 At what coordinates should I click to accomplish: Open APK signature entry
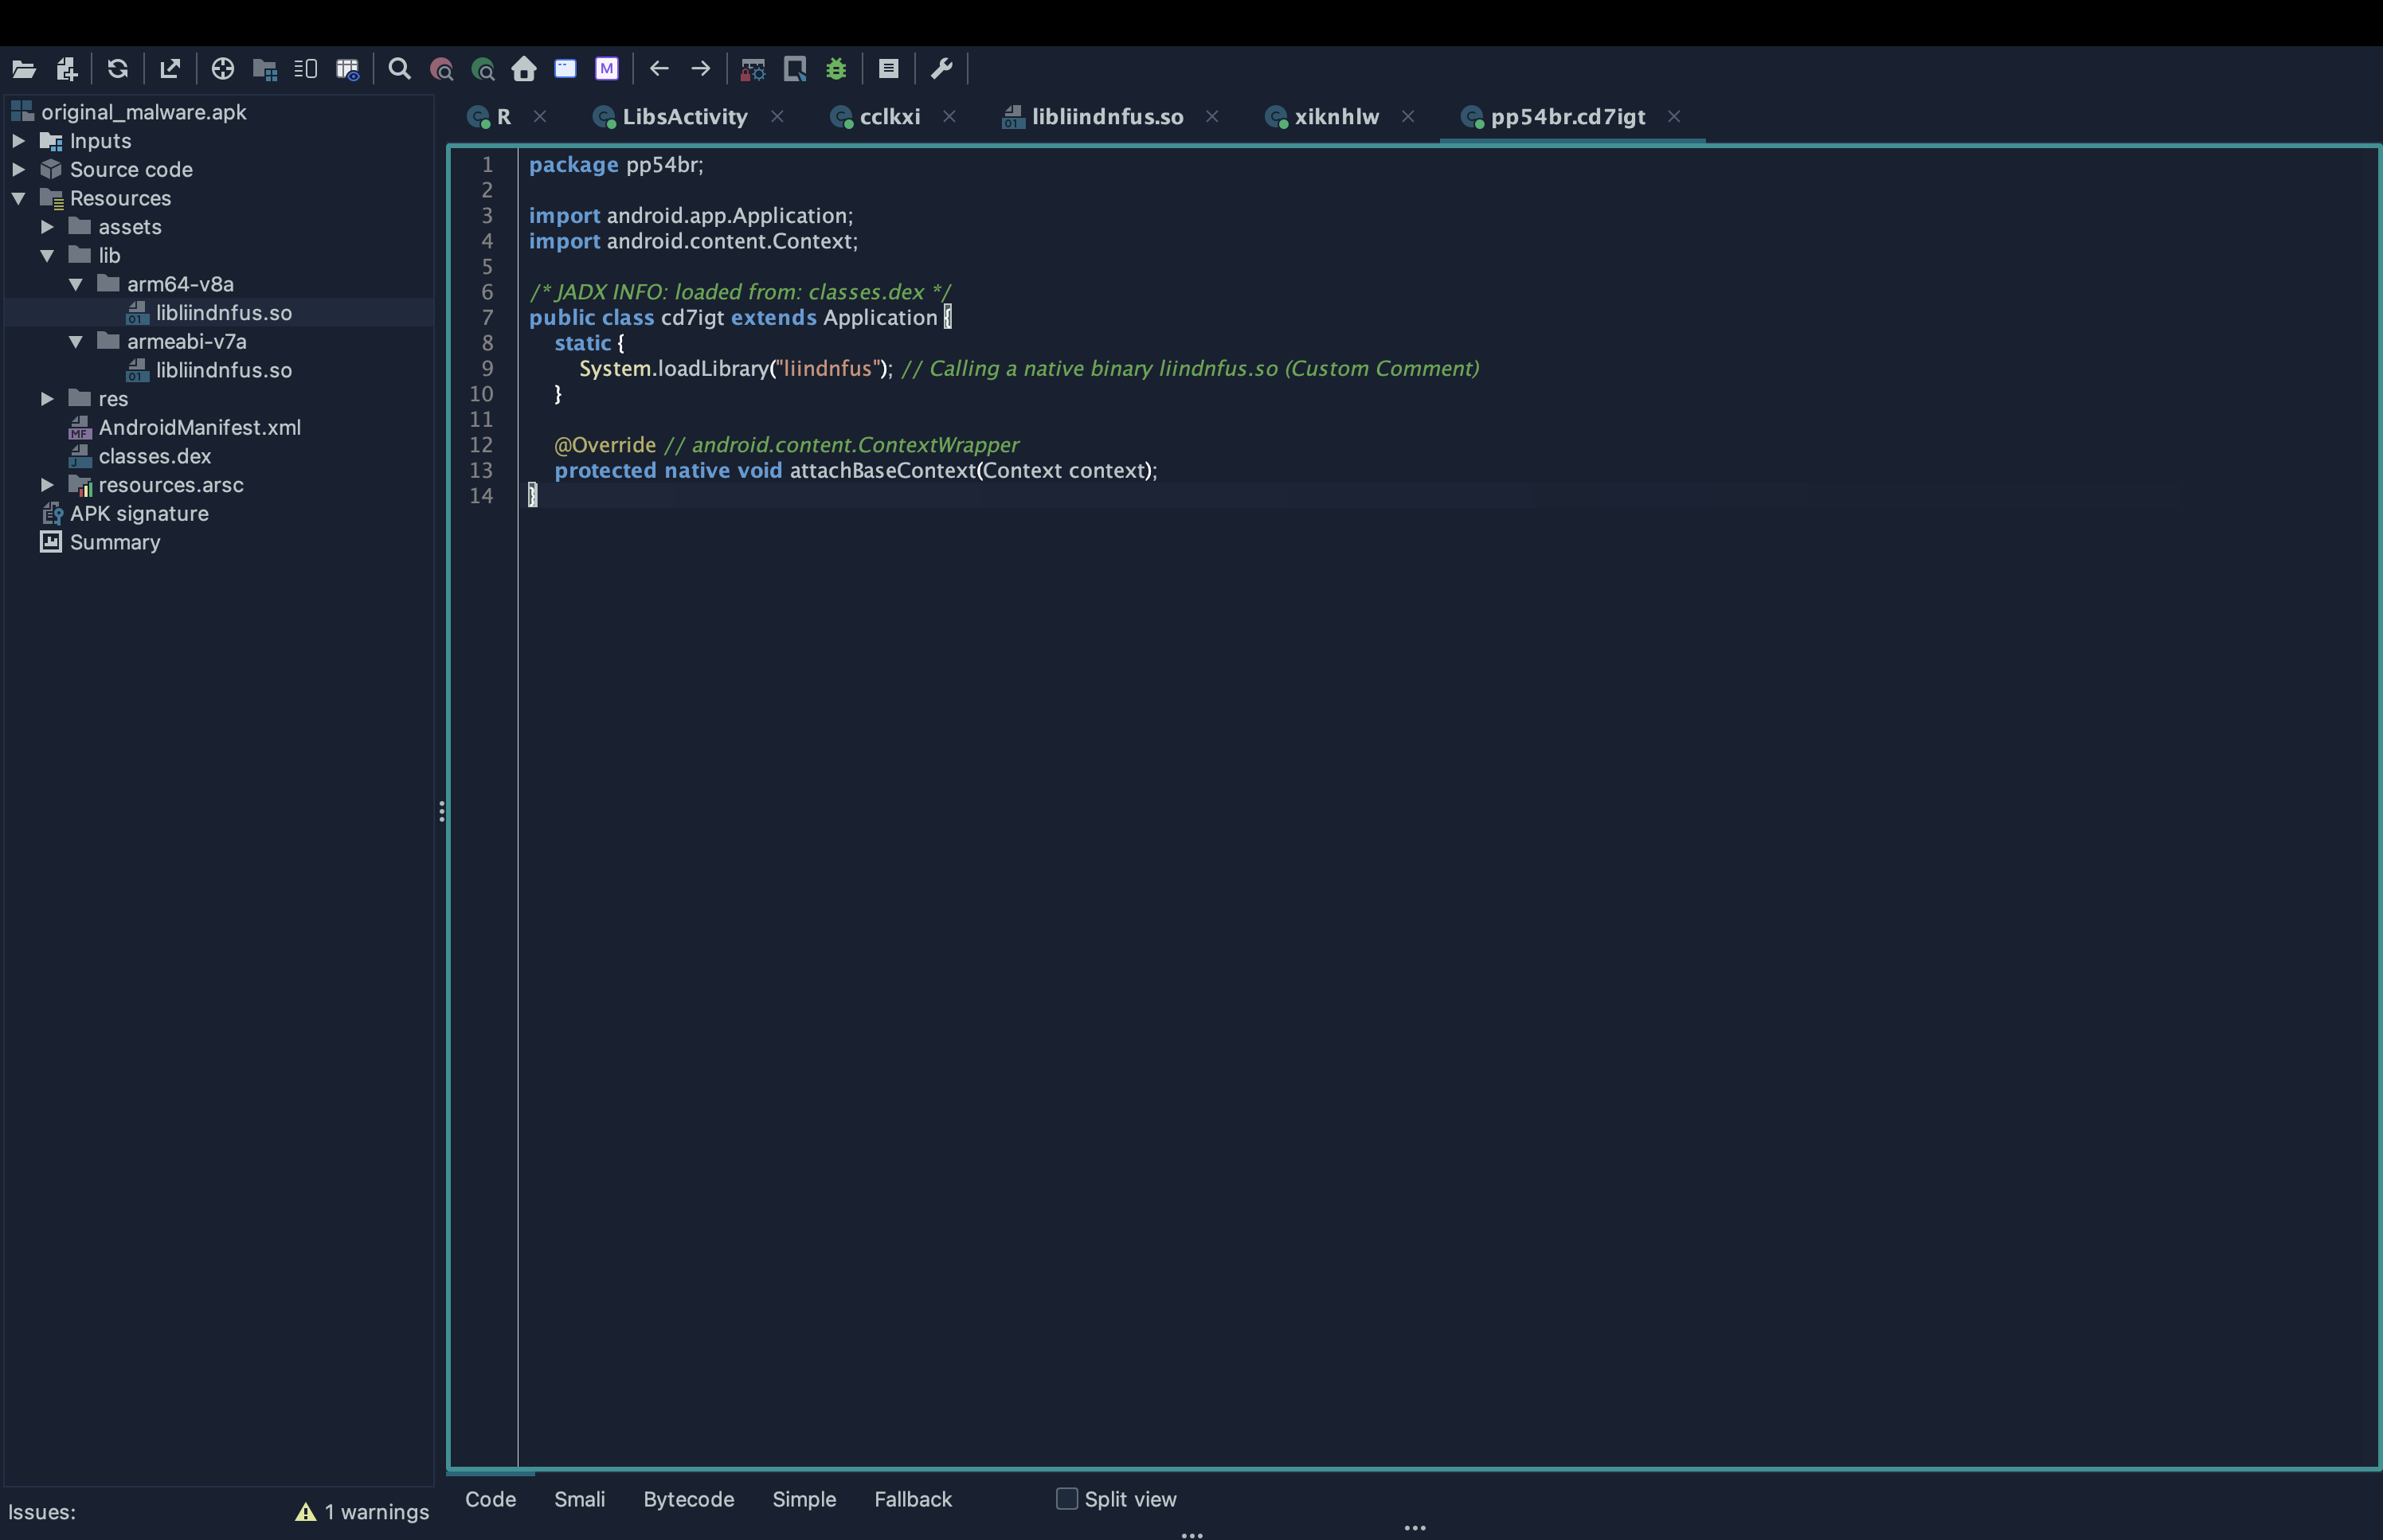(139, 514)
